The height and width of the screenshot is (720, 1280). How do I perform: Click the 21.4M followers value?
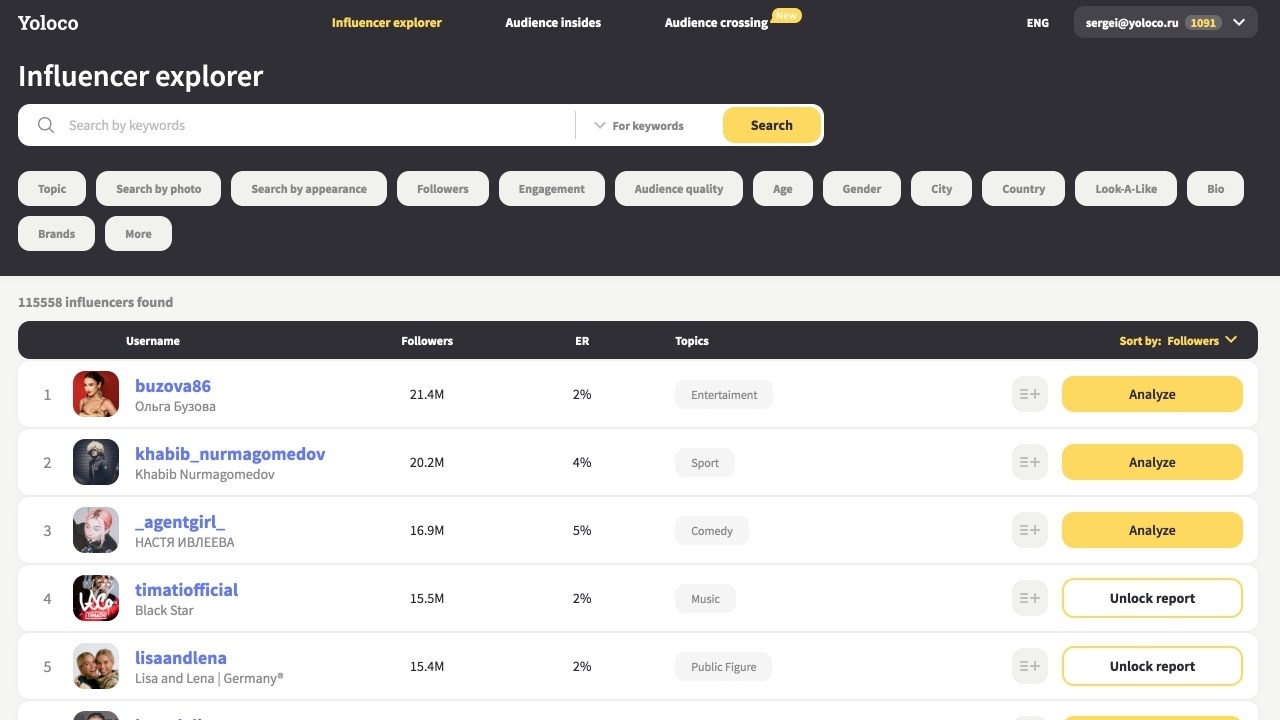427,394
